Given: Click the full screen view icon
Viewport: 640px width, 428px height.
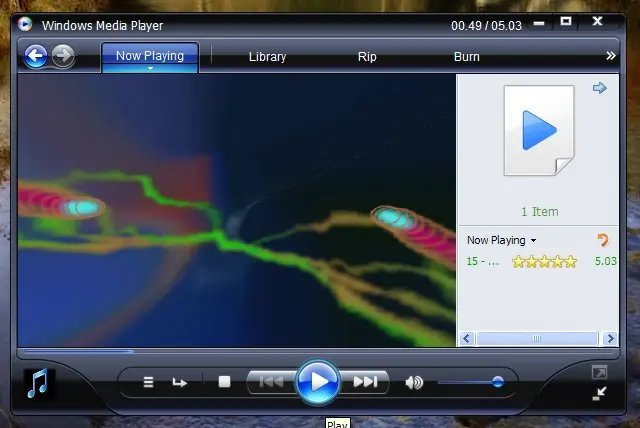Looking at the screenshot, I should pos(600,372).
